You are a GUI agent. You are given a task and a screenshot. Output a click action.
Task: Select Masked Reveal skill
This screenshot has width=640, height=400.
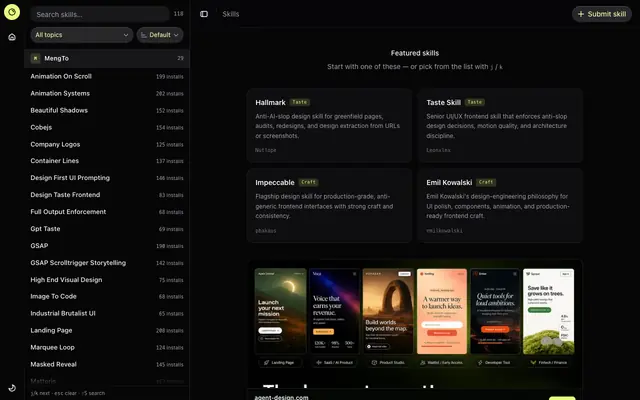[107, 364]
